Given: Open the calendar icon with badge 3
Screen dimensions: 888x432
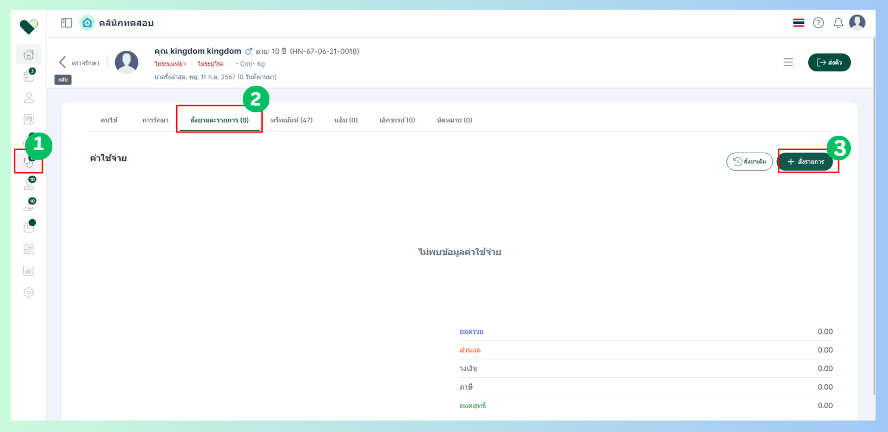Looking at the screenshot, I should (x=29, y=76).
